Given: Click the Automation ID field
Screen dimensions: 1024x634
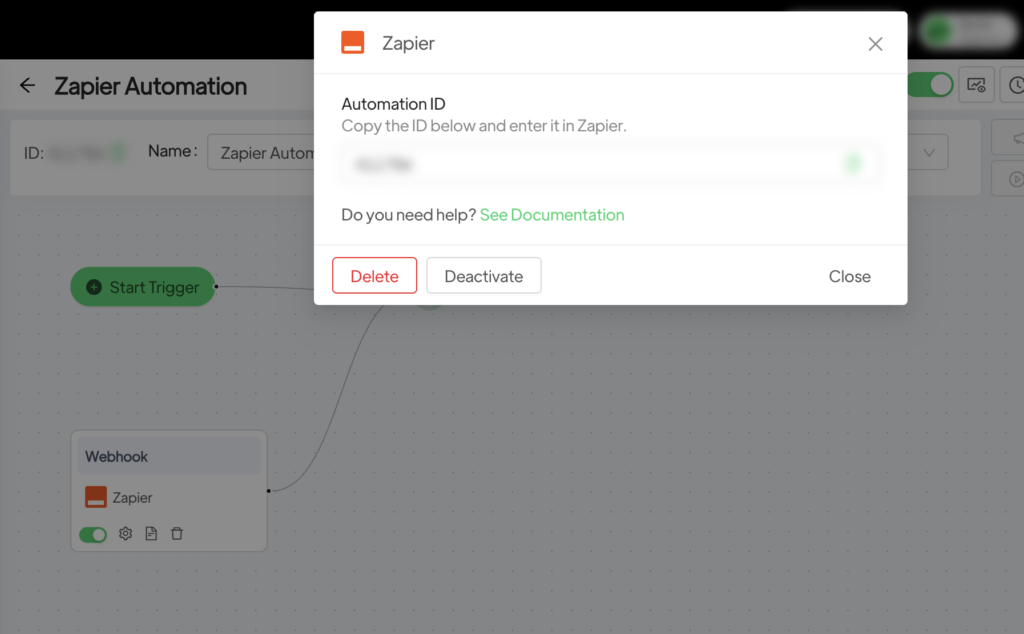Looking at the screenshot, I should point(590,164).
